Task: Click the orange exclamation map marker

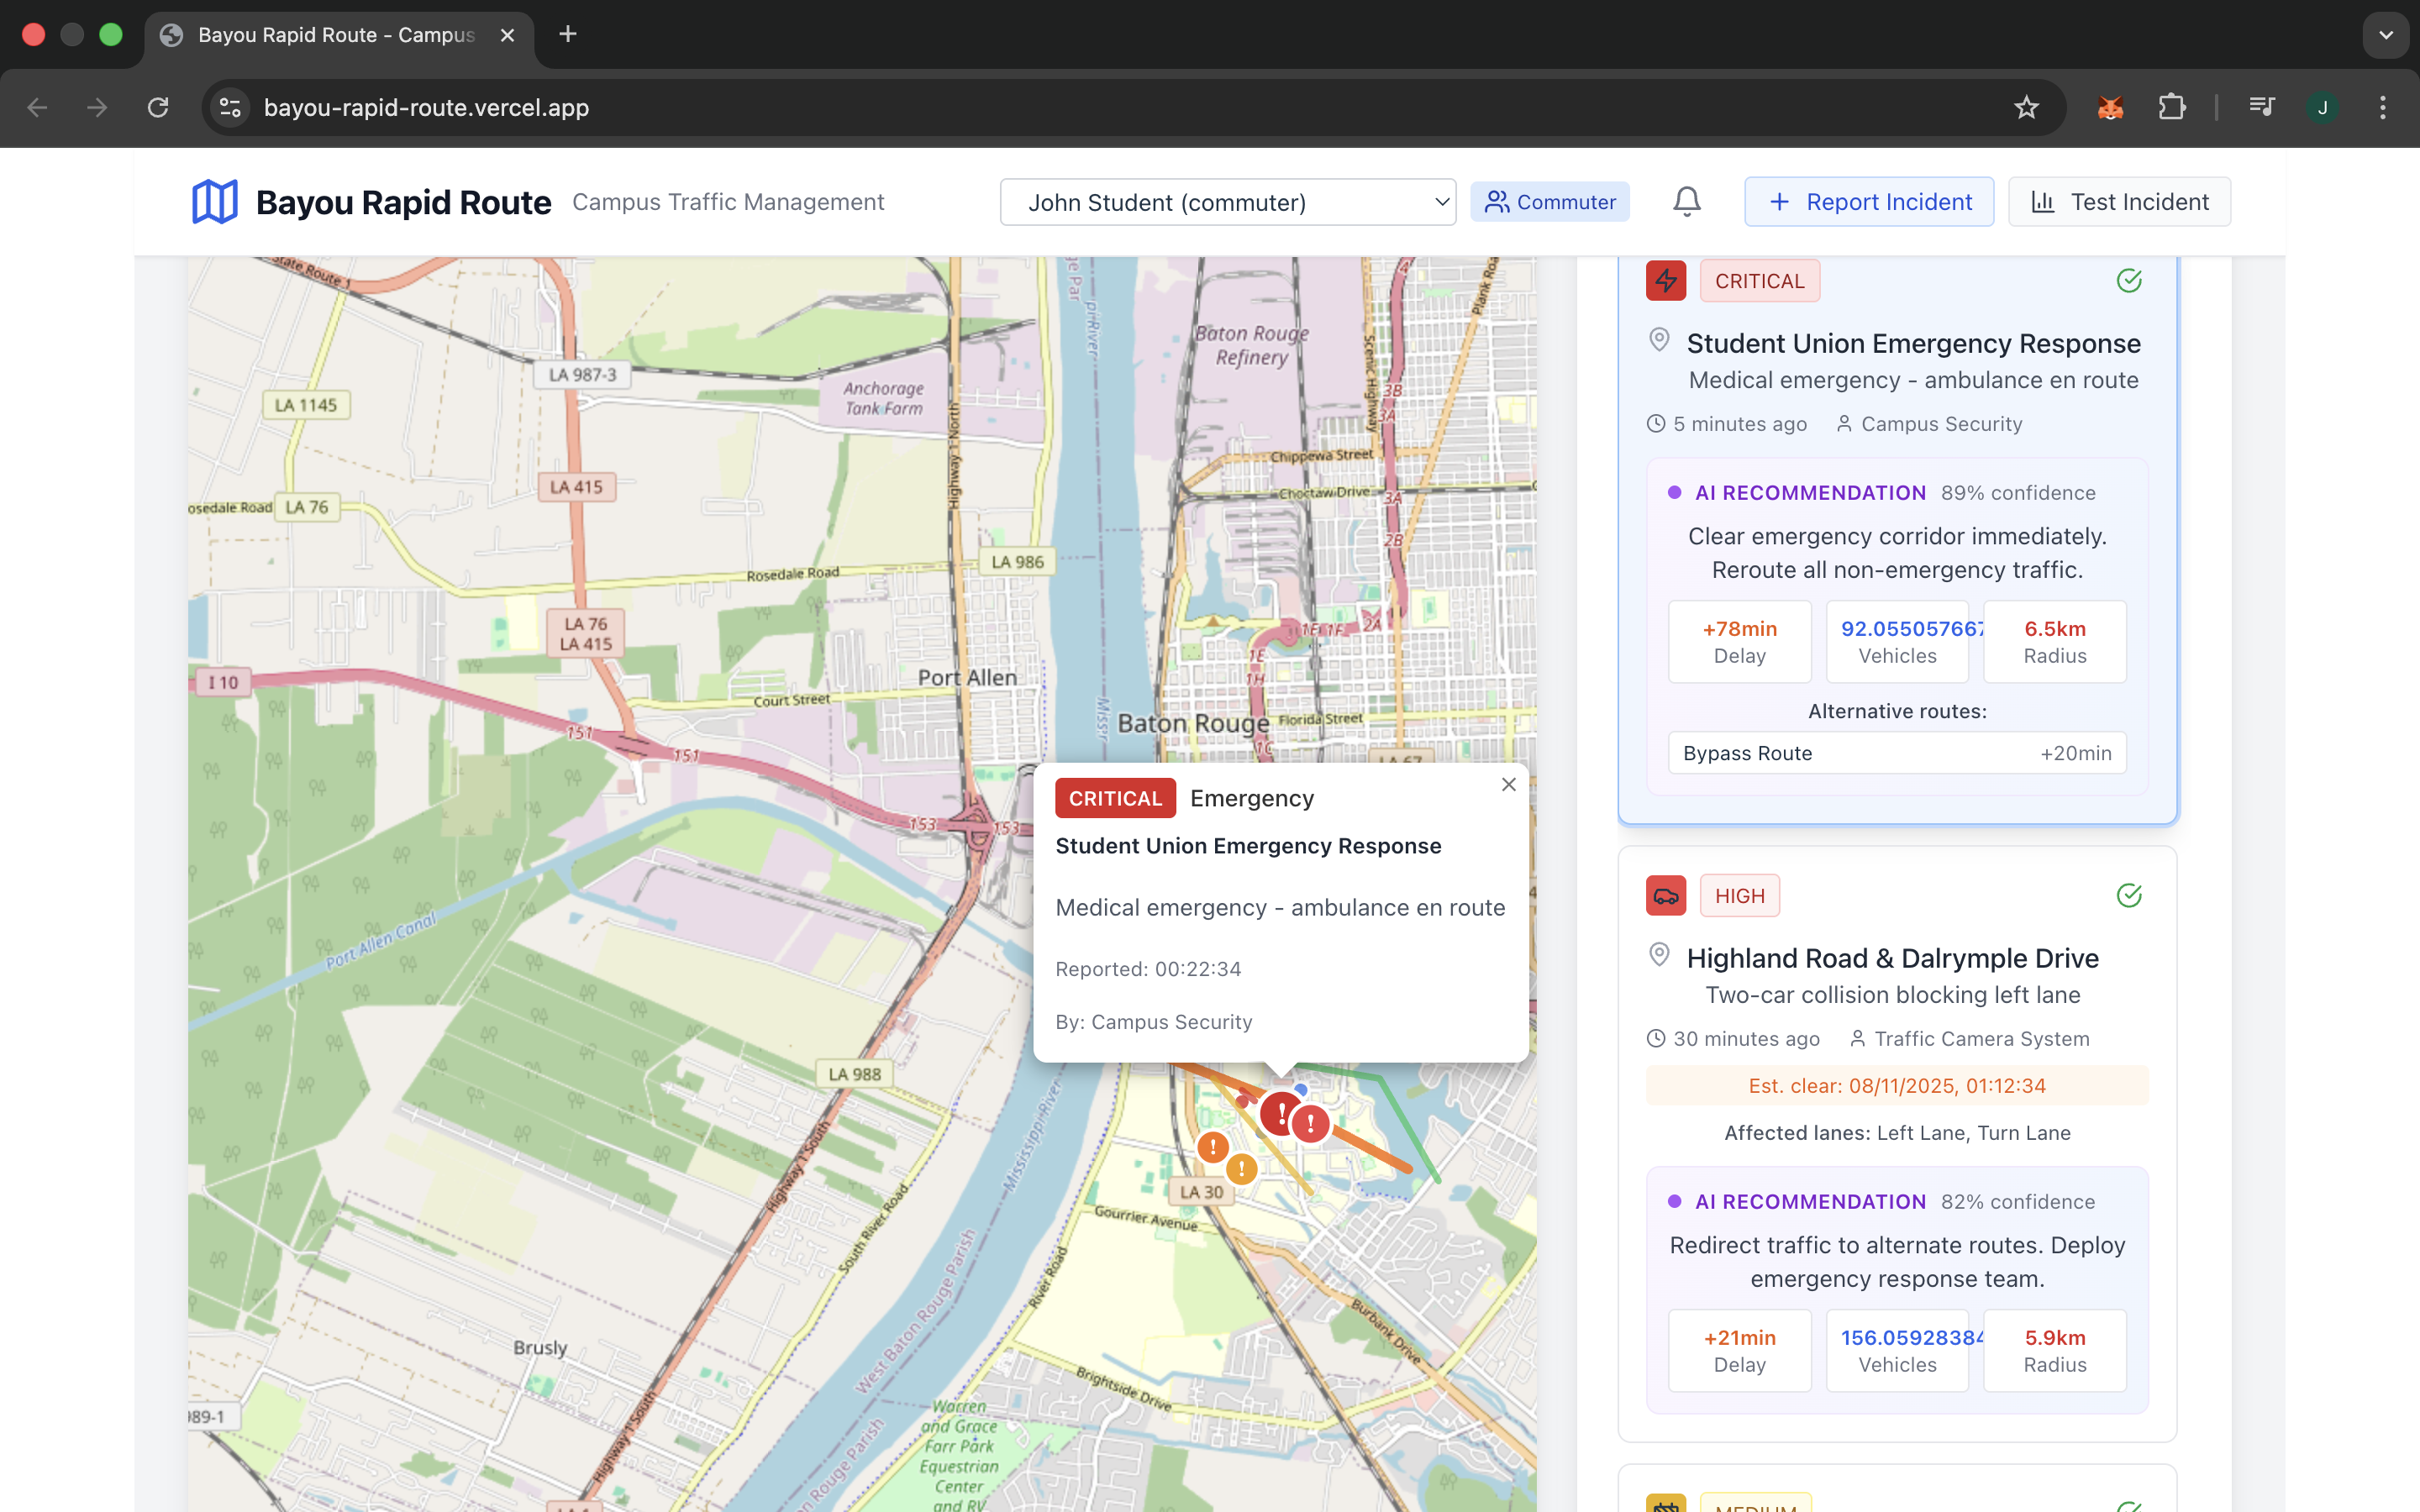Action: [x=1213, y=1147]
